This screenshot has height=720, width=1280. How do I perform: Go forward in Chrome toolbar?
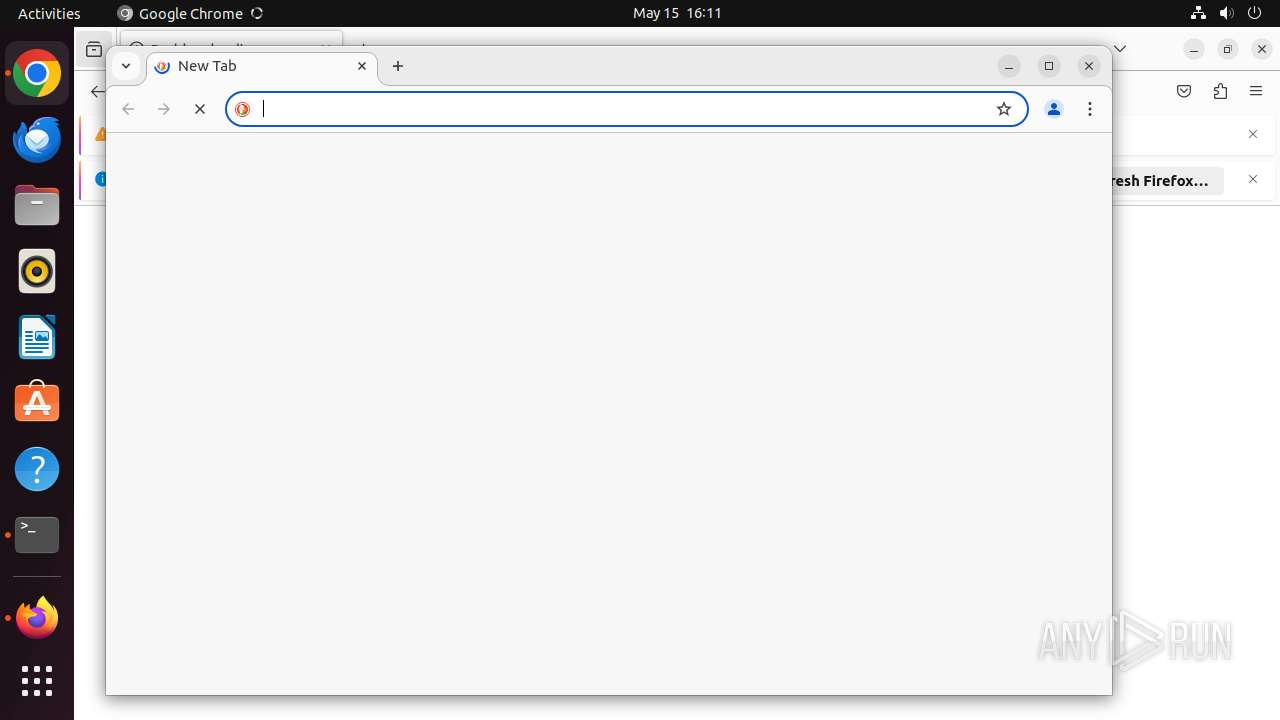click(x=164, y=109)
